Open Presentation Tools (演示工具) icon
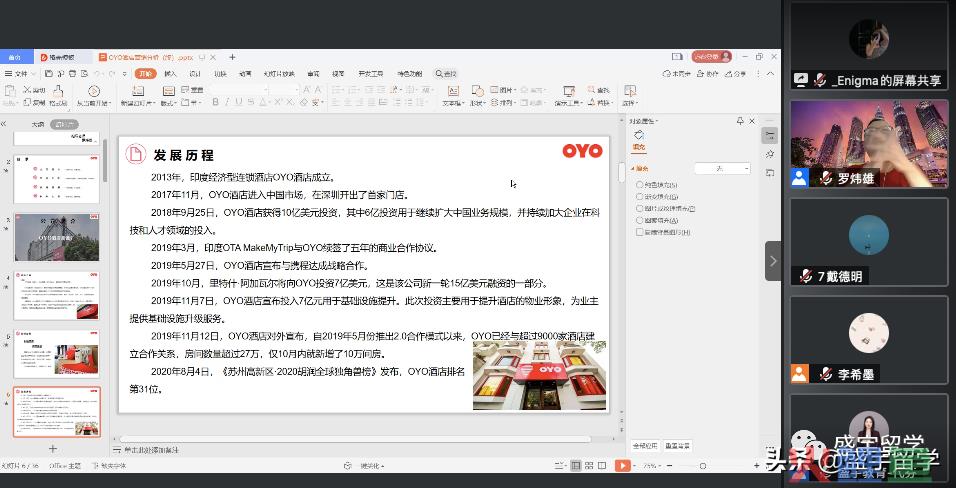The image size is (956, 488). 568,91
